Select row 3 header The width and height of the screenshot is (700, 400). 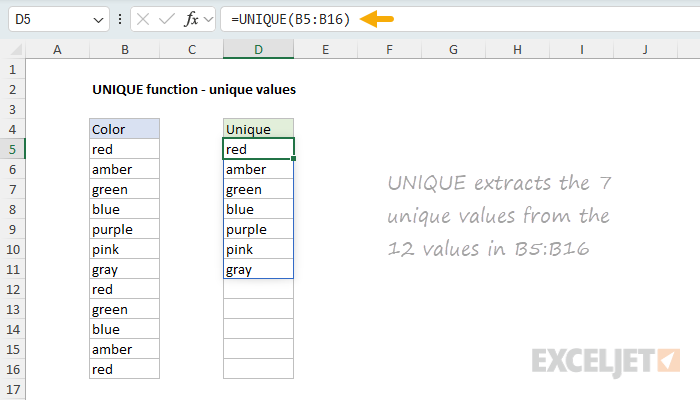[x=12, y=109]
